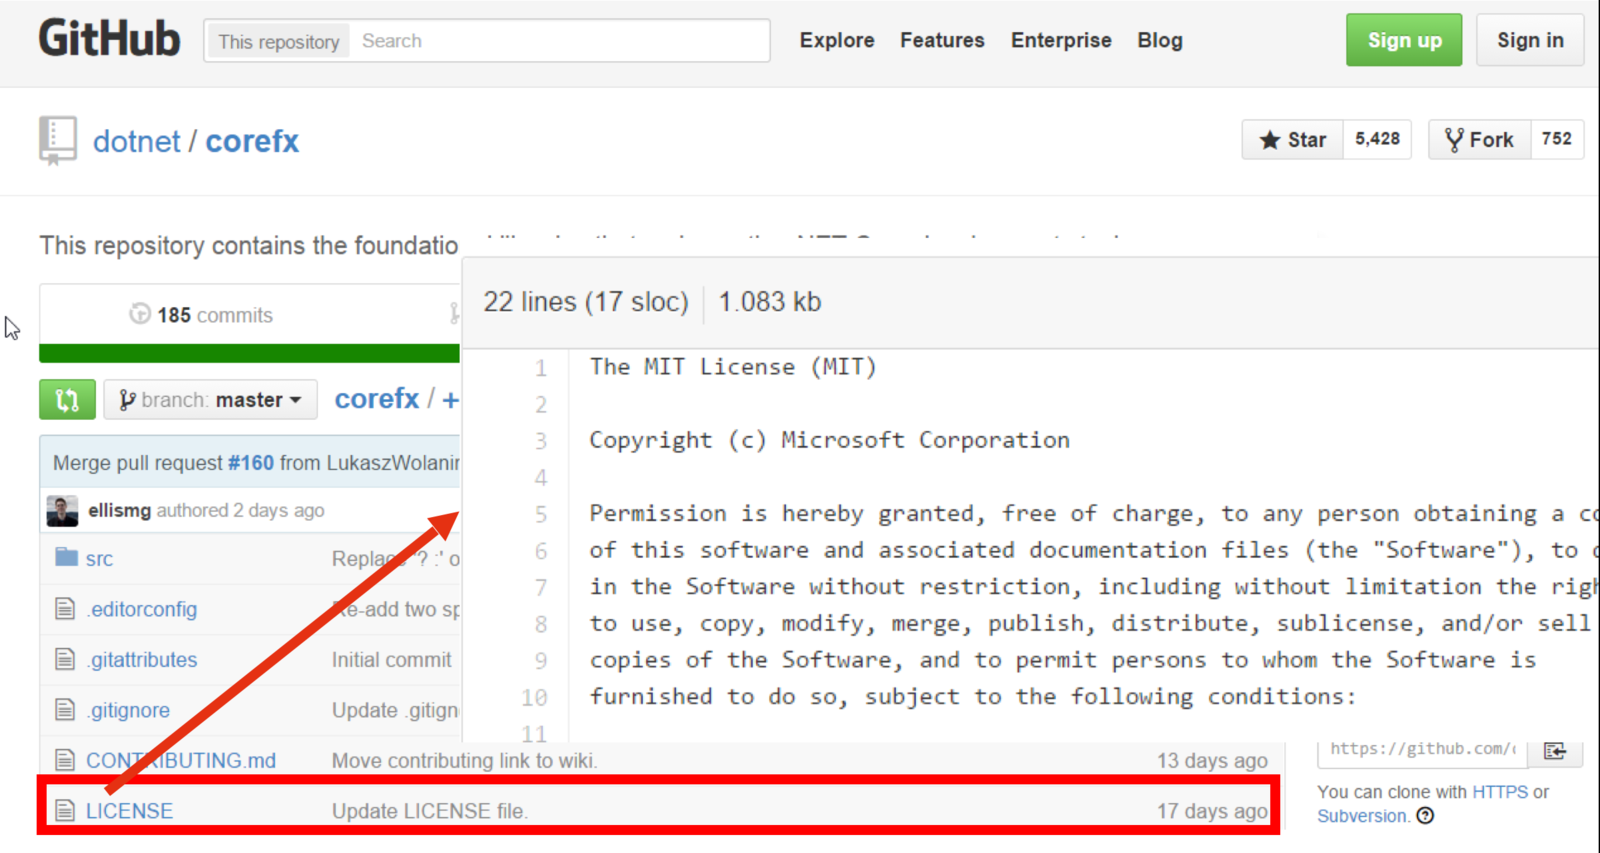
Task: View 752 forks count
Action: click(x=1556, y=139)
